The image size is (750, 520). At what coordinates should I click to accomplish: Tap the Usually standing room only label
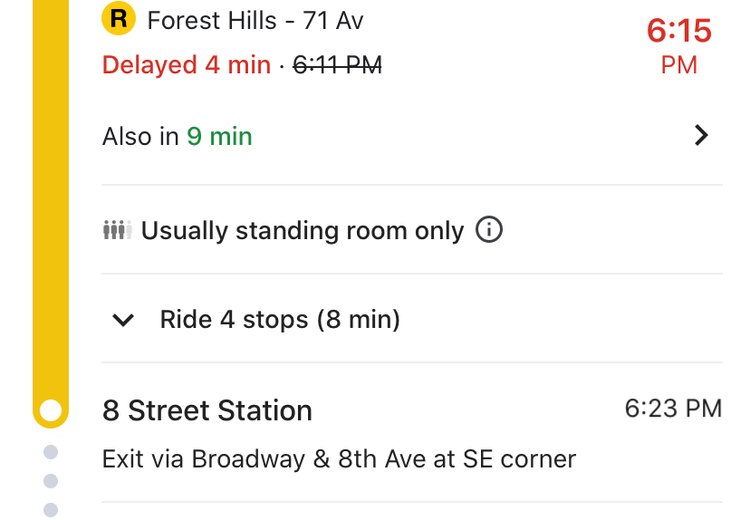click(302, 232)
